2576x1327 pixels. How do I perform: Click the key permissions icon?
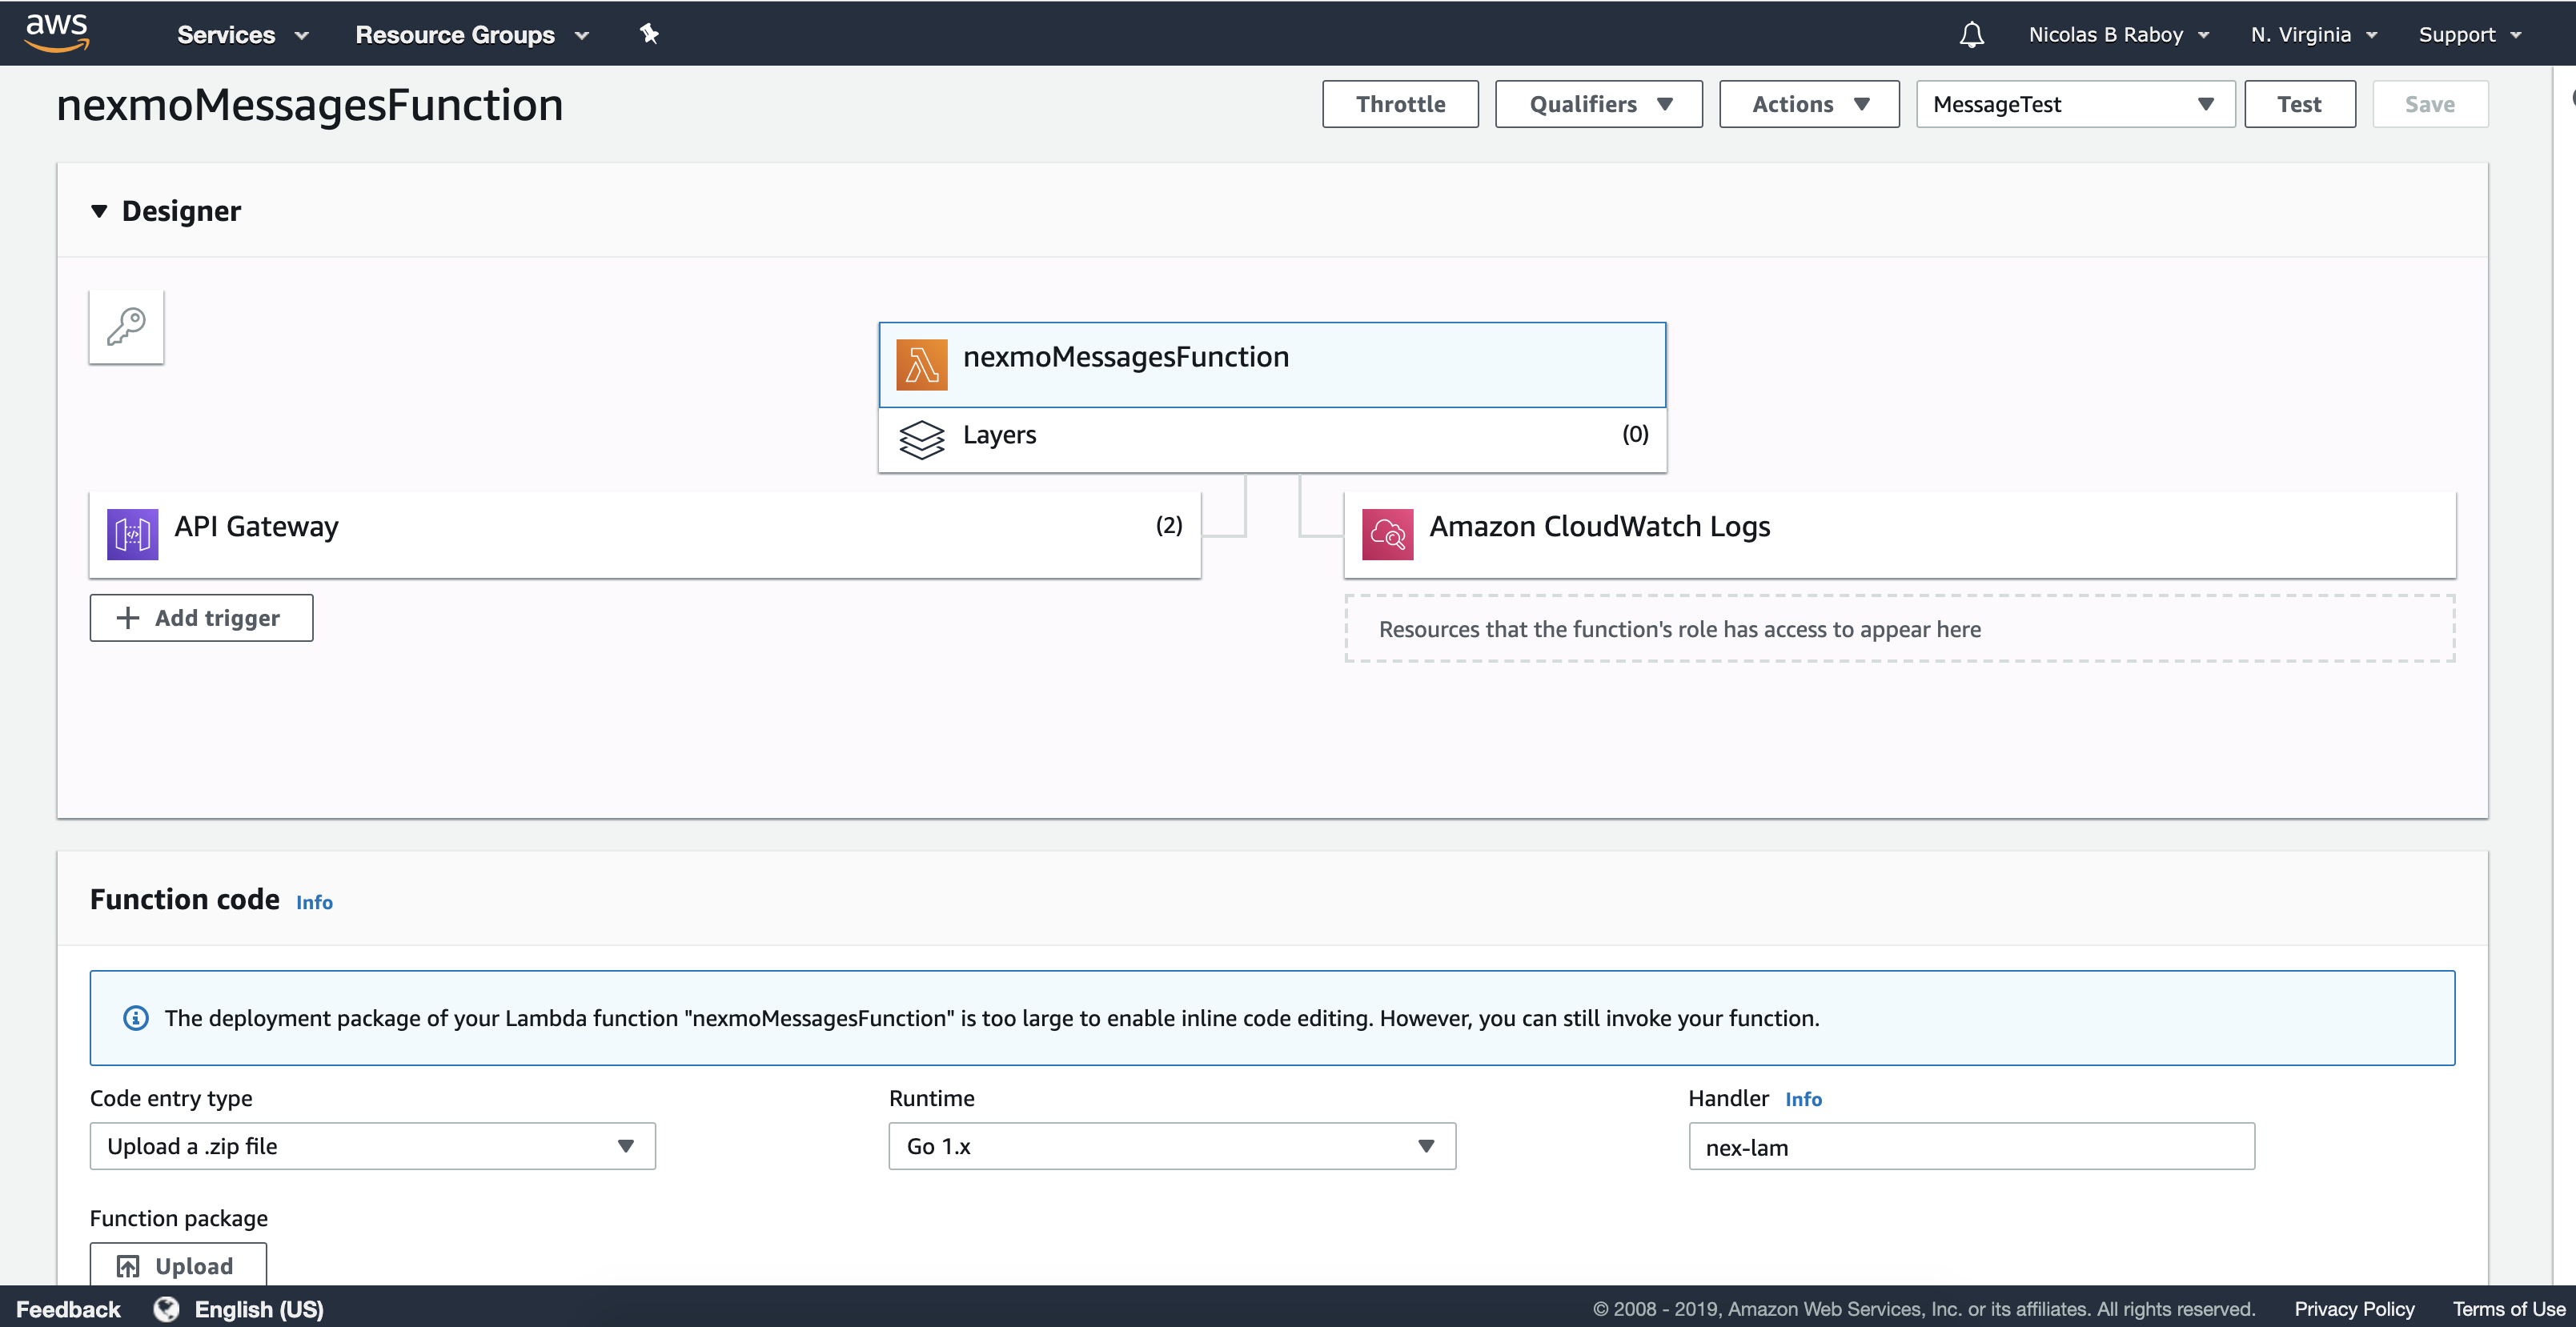tap(126, 327)
